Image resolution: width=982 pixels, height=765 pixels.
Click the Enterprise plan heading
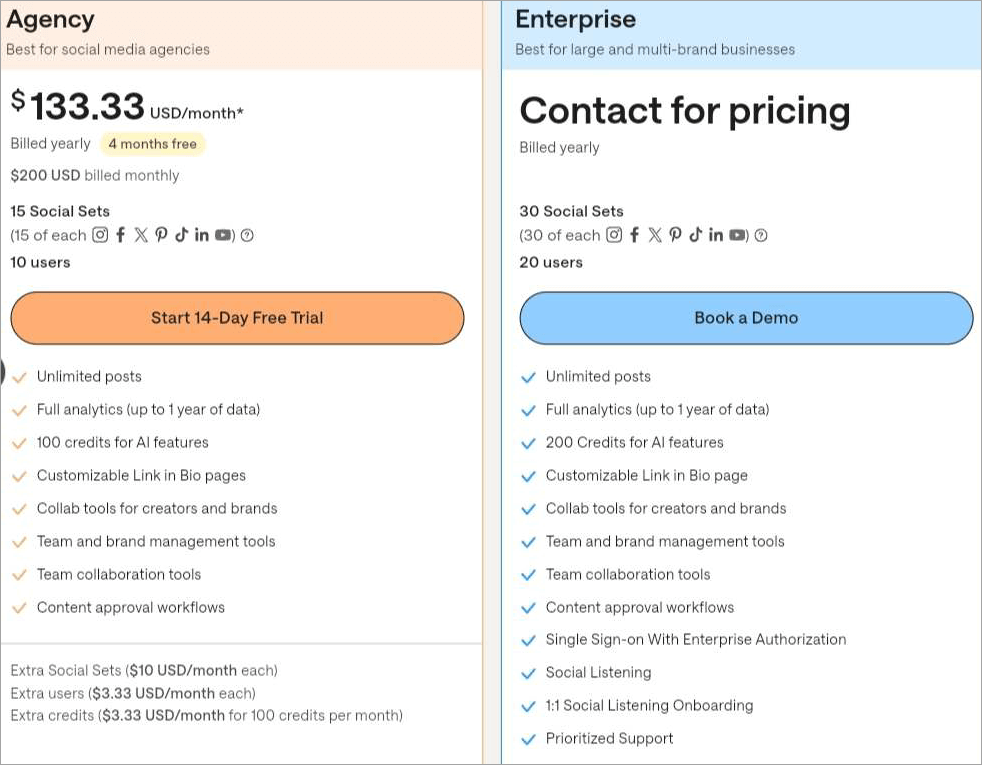575,19
